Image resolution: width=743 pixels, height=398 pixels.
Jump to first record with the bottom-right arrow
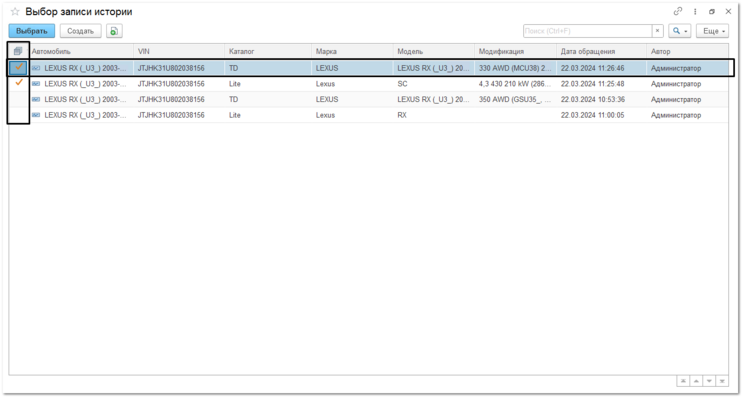point(683,381)
